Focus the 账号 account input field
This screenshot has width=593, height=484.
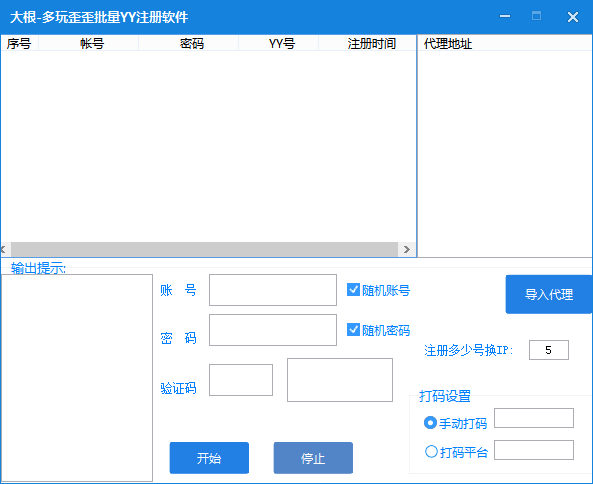coord(273,290)
